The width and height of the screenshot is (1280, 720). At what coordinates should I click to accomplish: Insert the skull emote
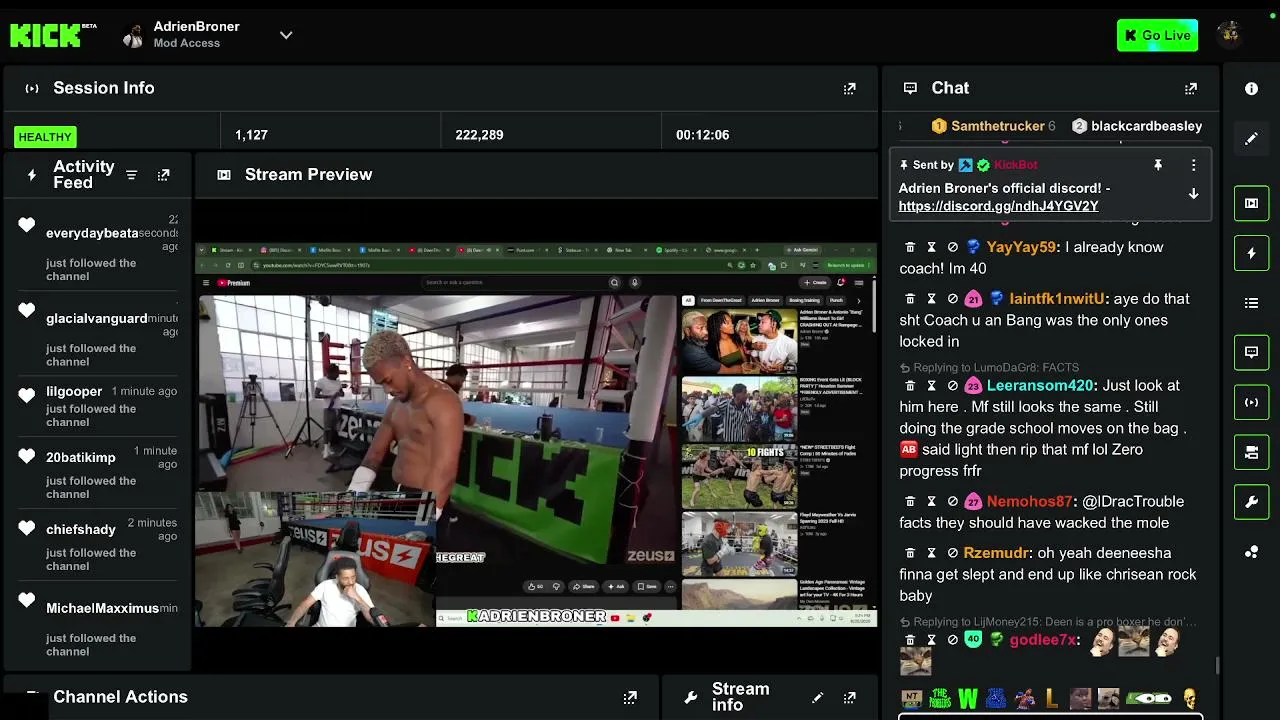click(1190, 698)
